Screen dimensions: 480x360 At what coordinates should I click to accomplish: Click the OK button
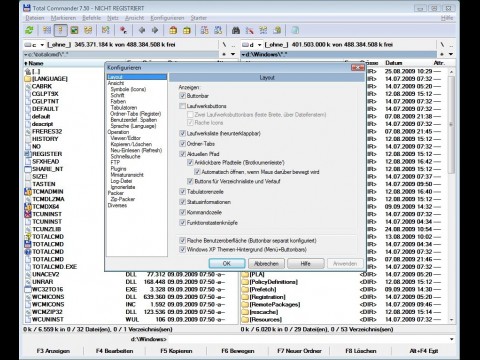[x=227, y=263]
